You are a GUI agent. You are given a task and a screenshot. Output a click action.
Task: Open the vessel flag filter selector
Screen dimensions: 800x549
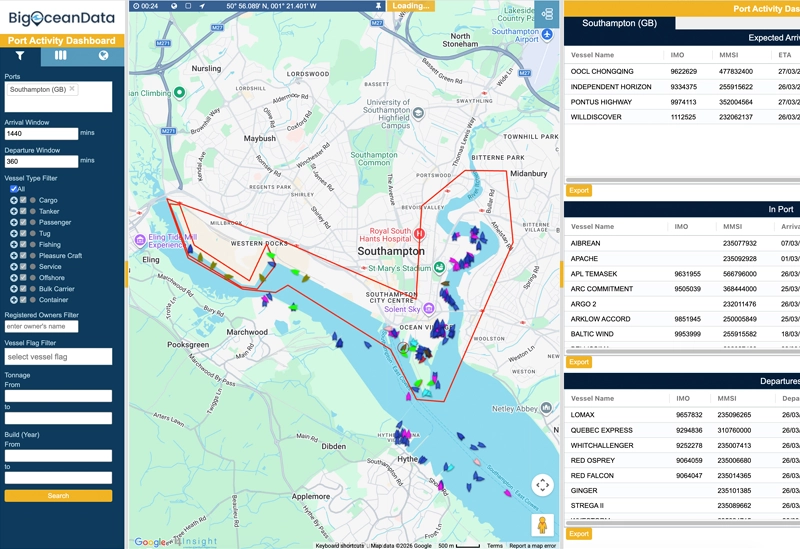(x=58, y=357)
